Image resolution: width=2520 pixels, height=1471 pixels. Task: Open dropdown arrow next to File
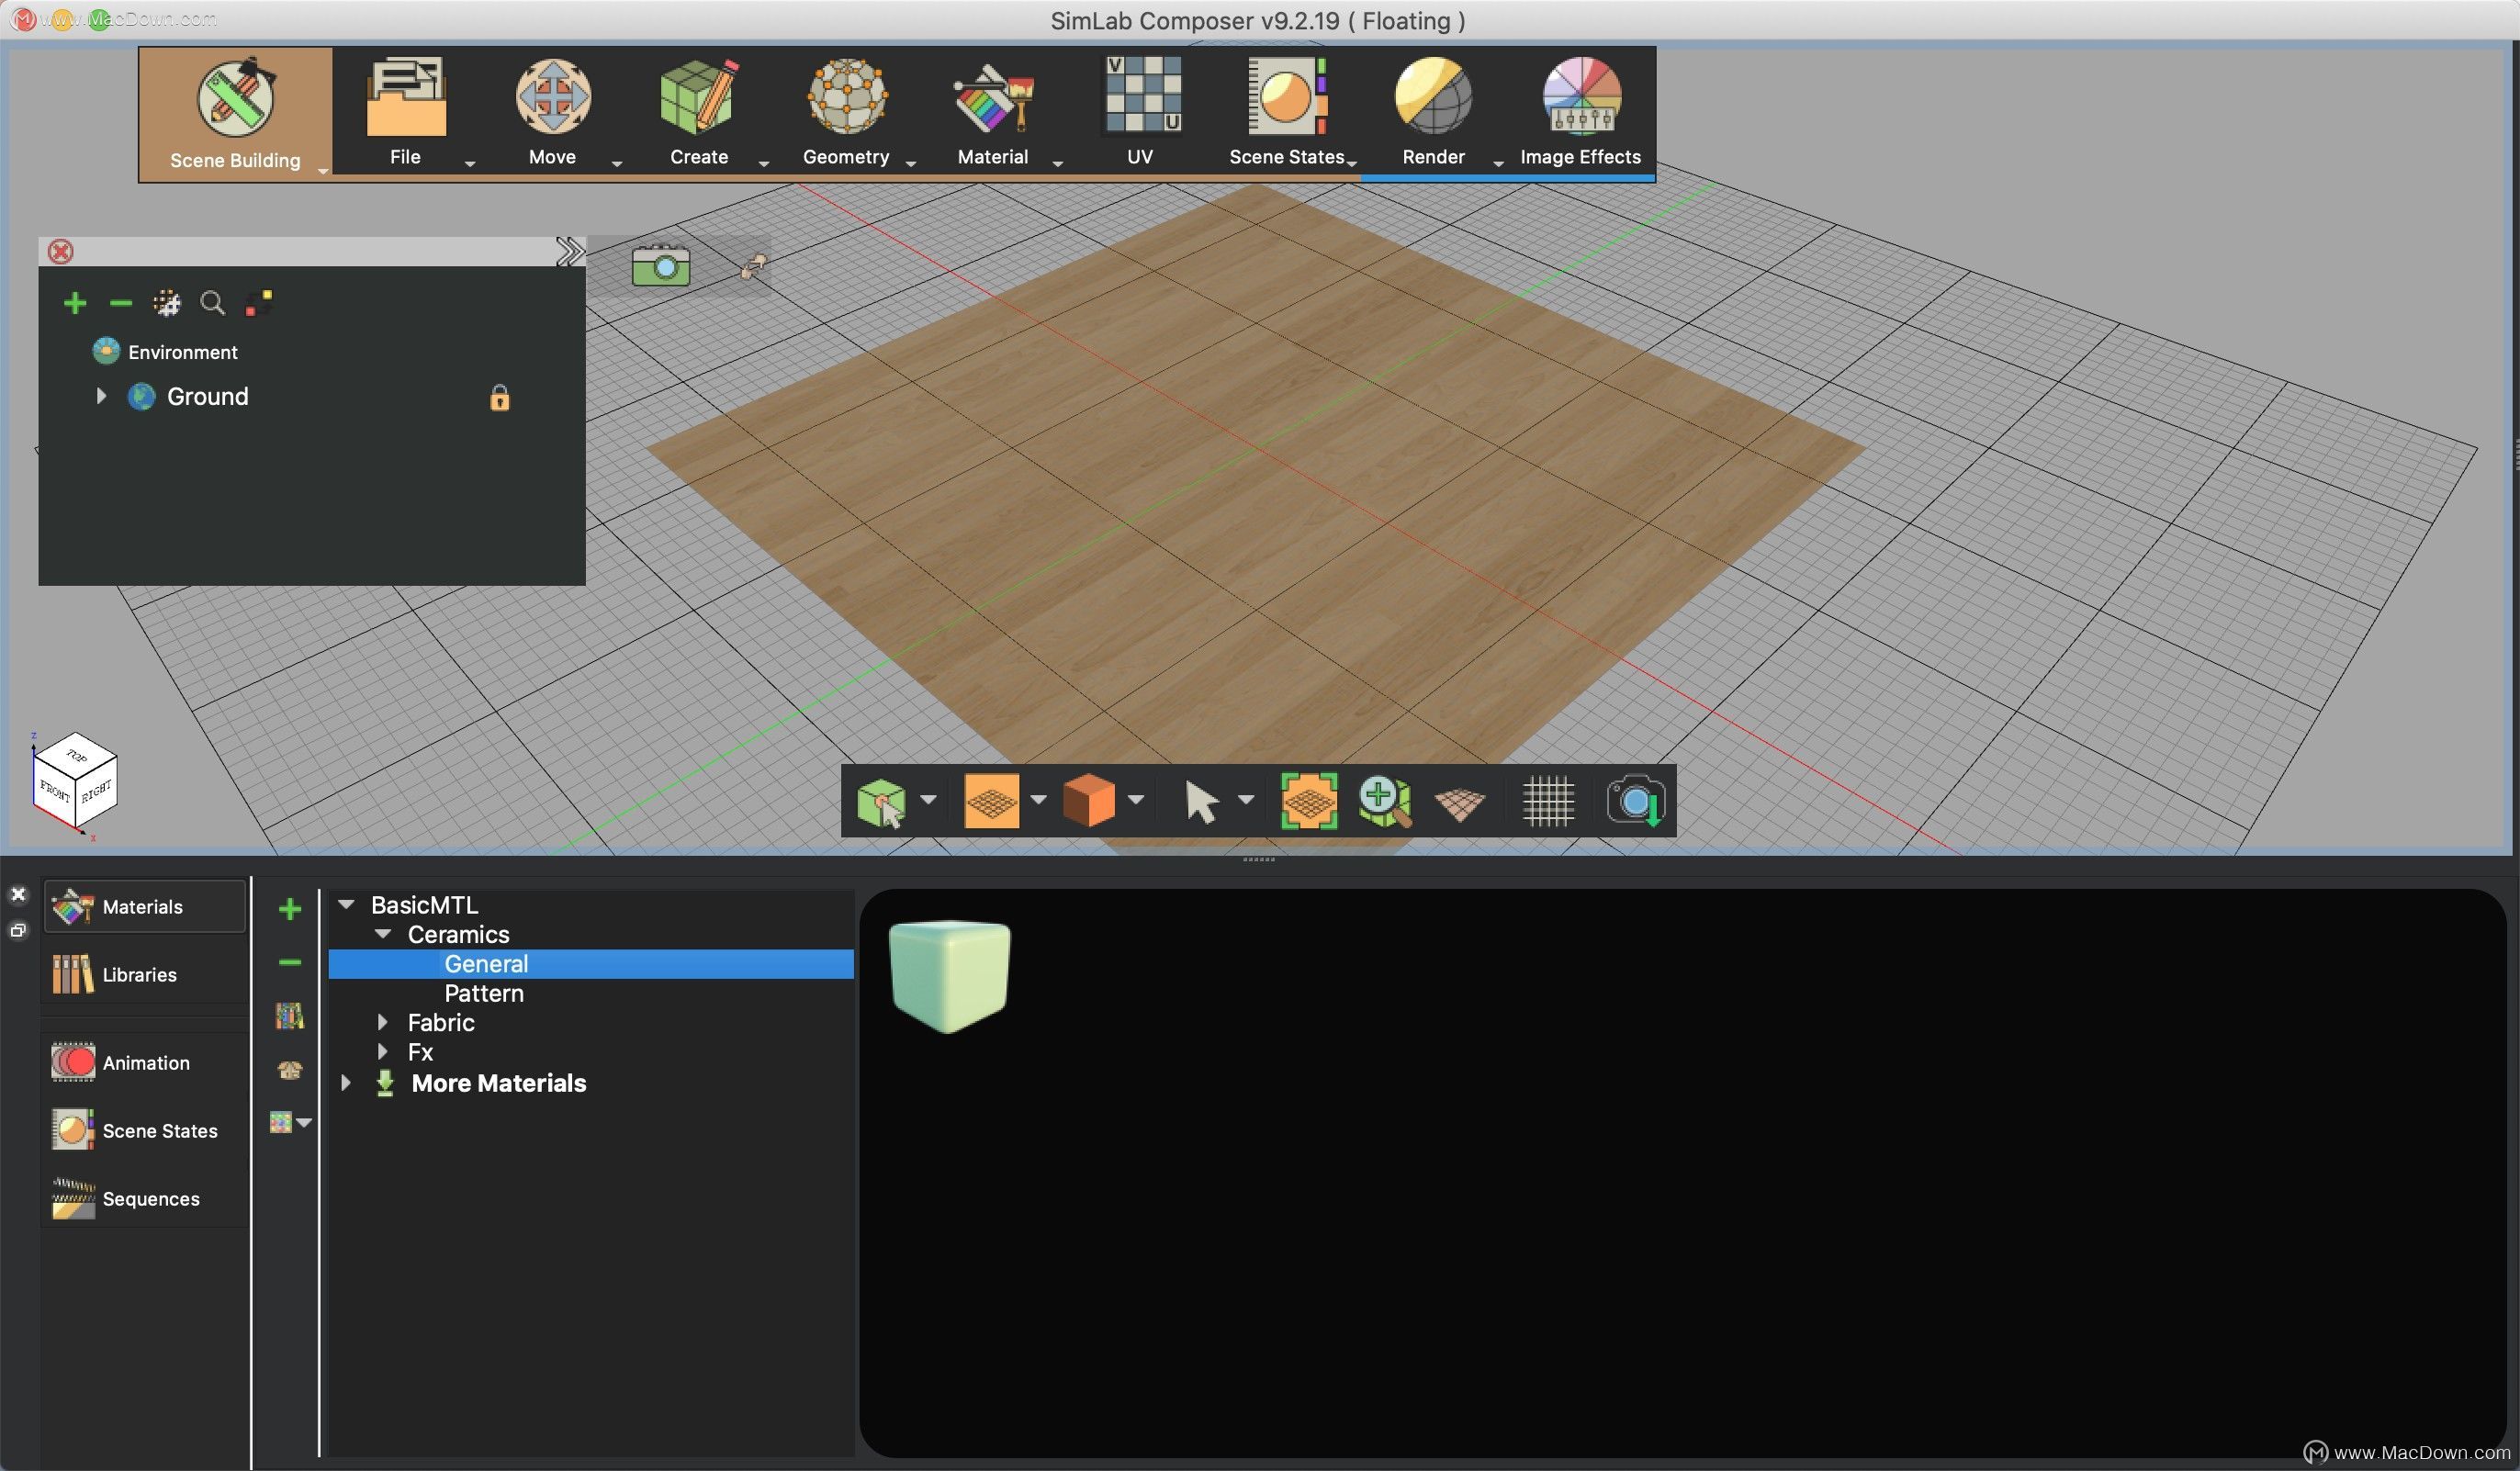tap(469, 163)
